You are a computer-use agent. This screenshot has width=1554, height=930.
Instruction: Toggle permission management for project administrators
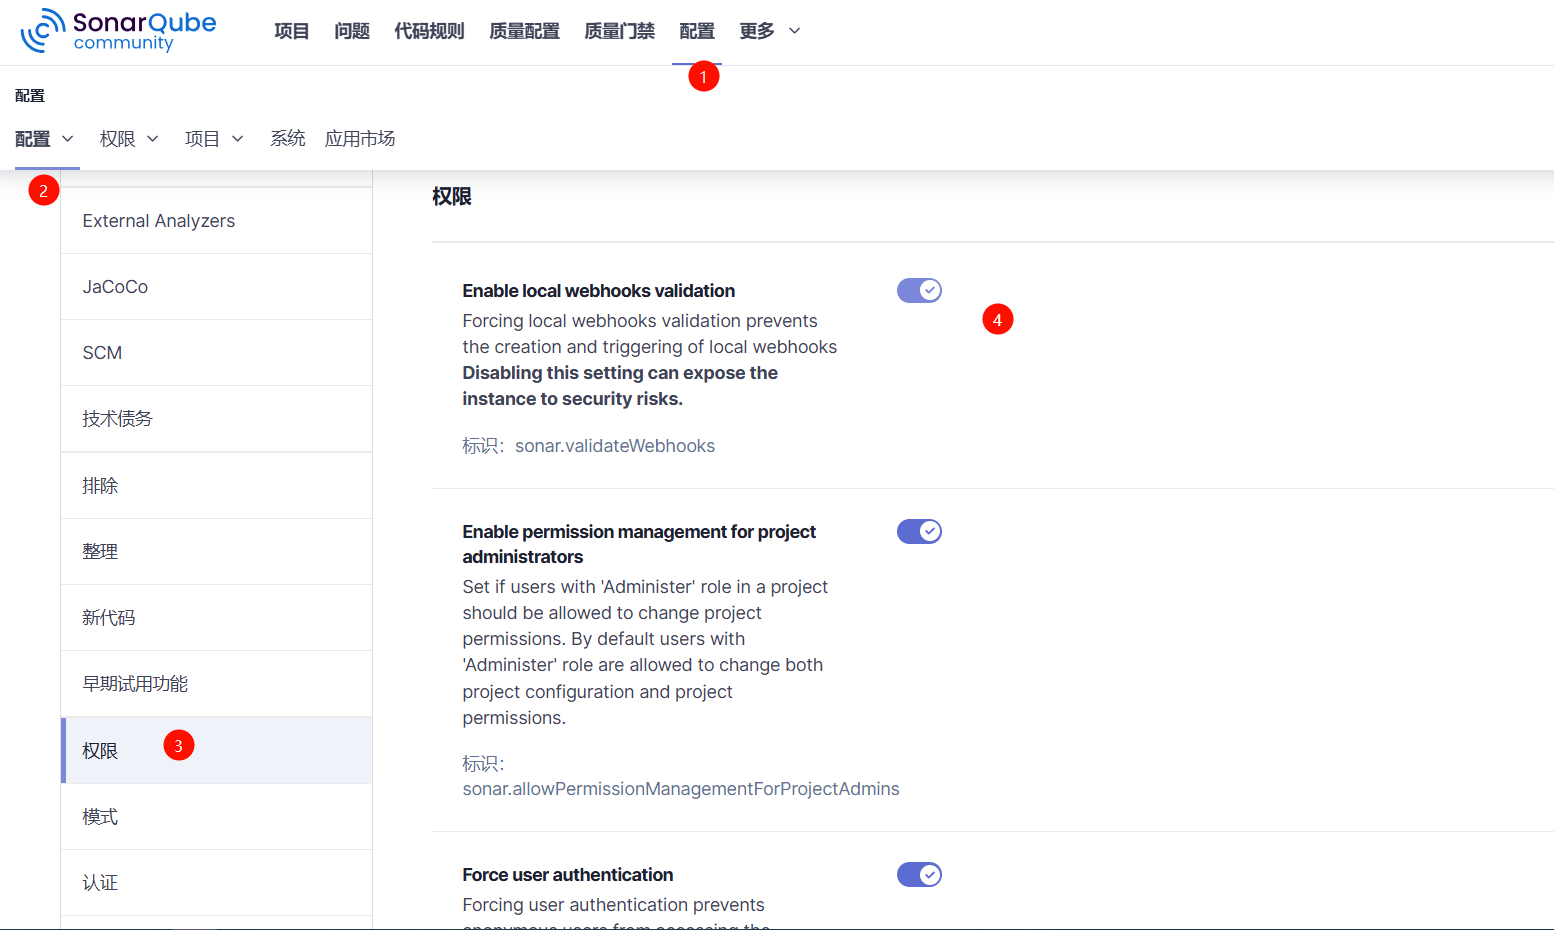919,532
